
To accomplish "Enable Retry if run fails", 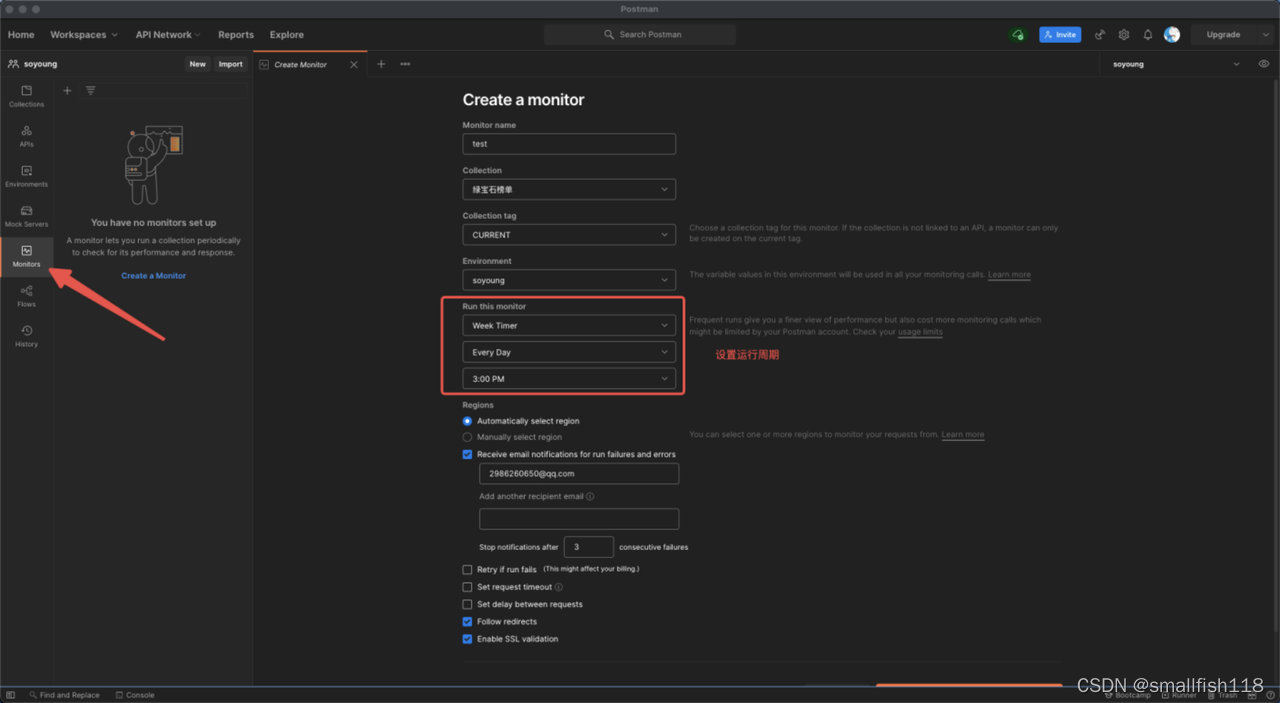I will [x=467, y=570].
